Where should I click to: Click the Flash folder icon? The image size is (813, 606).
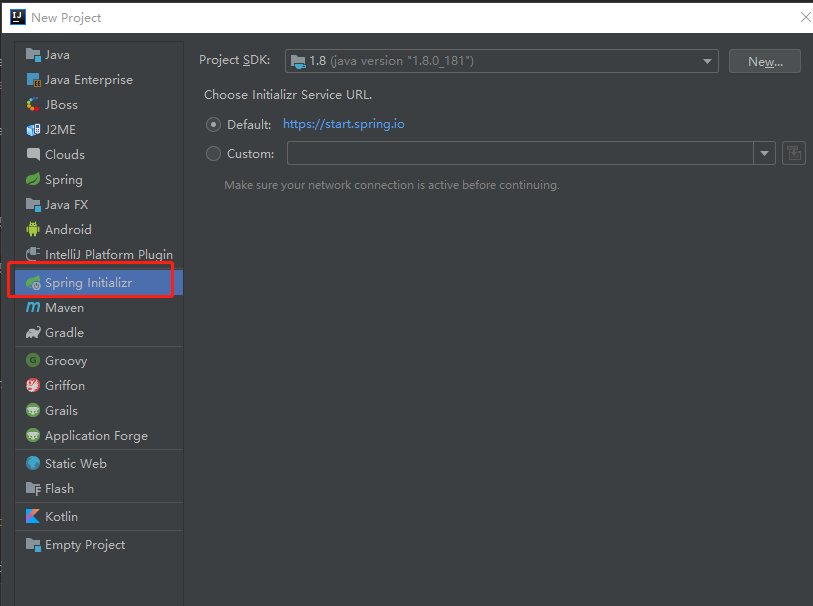tap(33, 488)
